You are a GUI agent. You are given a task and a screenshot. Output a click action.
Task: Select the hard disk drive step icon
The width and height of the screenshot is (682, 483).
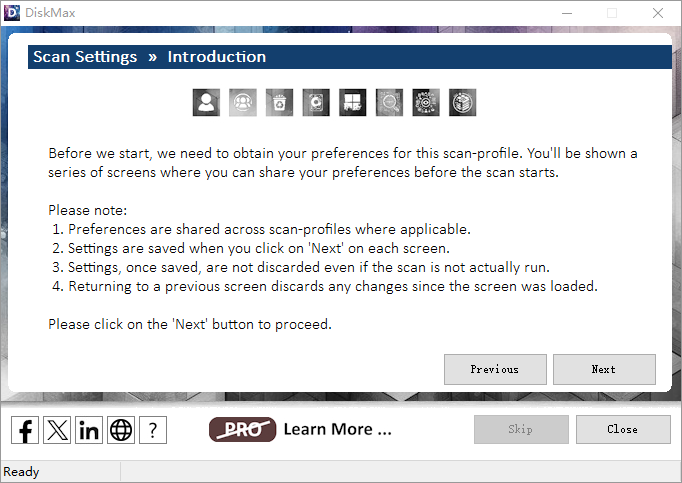click(316, 102)
